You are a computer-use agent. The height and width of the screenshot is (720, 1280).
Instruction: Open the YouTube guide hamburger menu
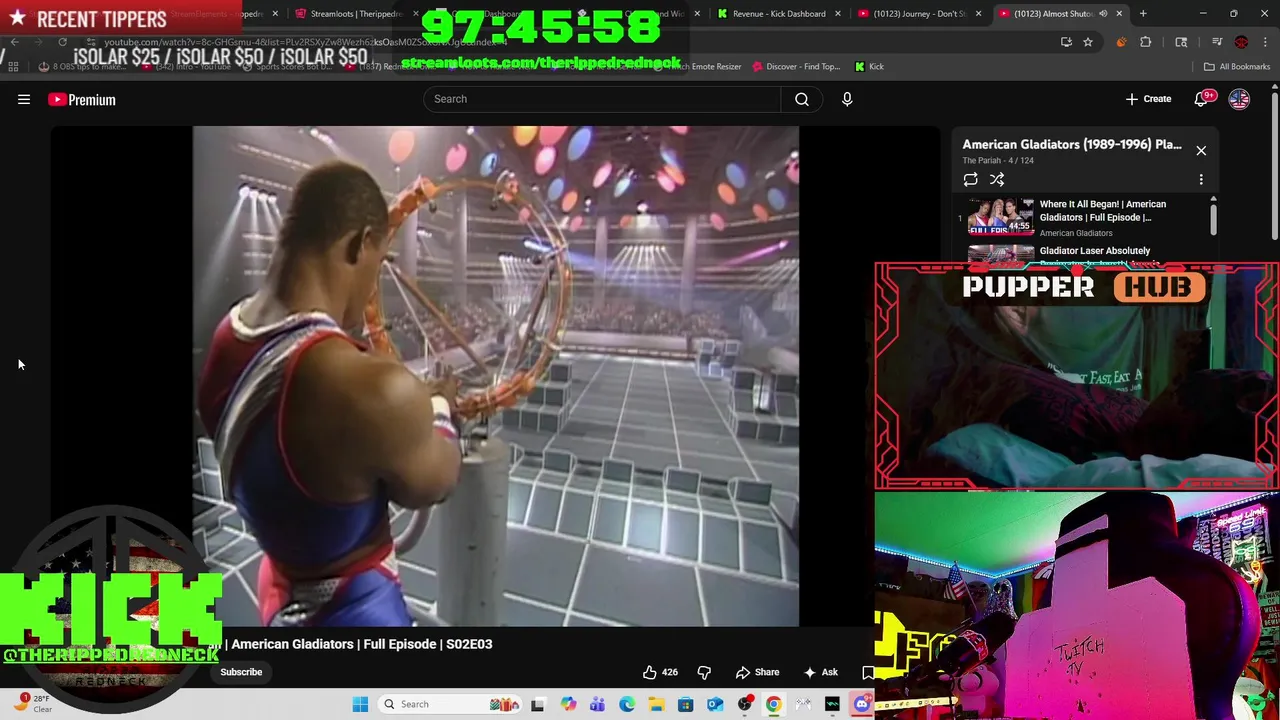pyautogui.click(x=24, y=99)
